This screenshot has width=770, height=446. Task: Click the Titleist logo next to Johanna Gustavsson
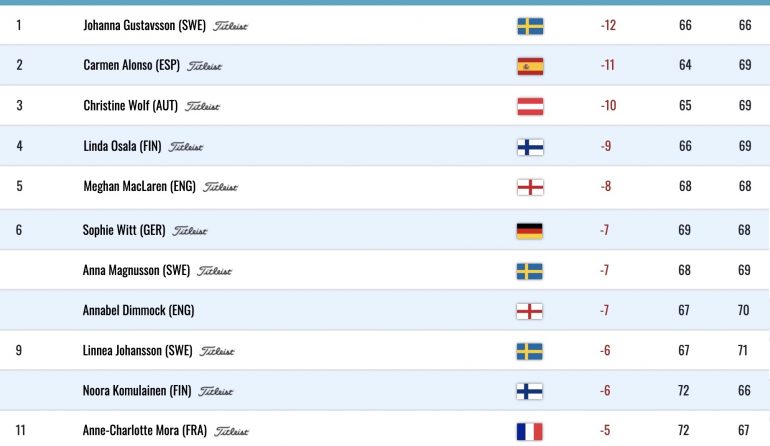coord(230,26)
